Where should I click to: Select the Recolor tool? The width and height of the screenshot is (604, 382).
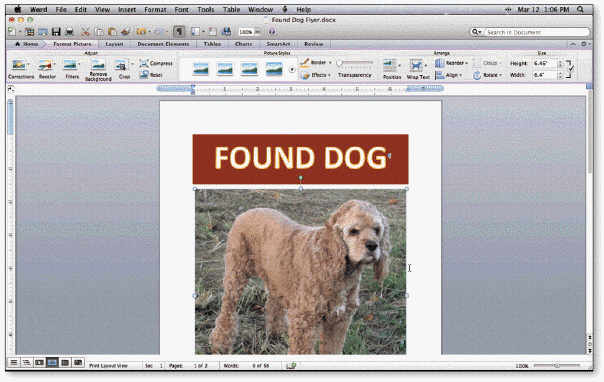tap(45, 65)
